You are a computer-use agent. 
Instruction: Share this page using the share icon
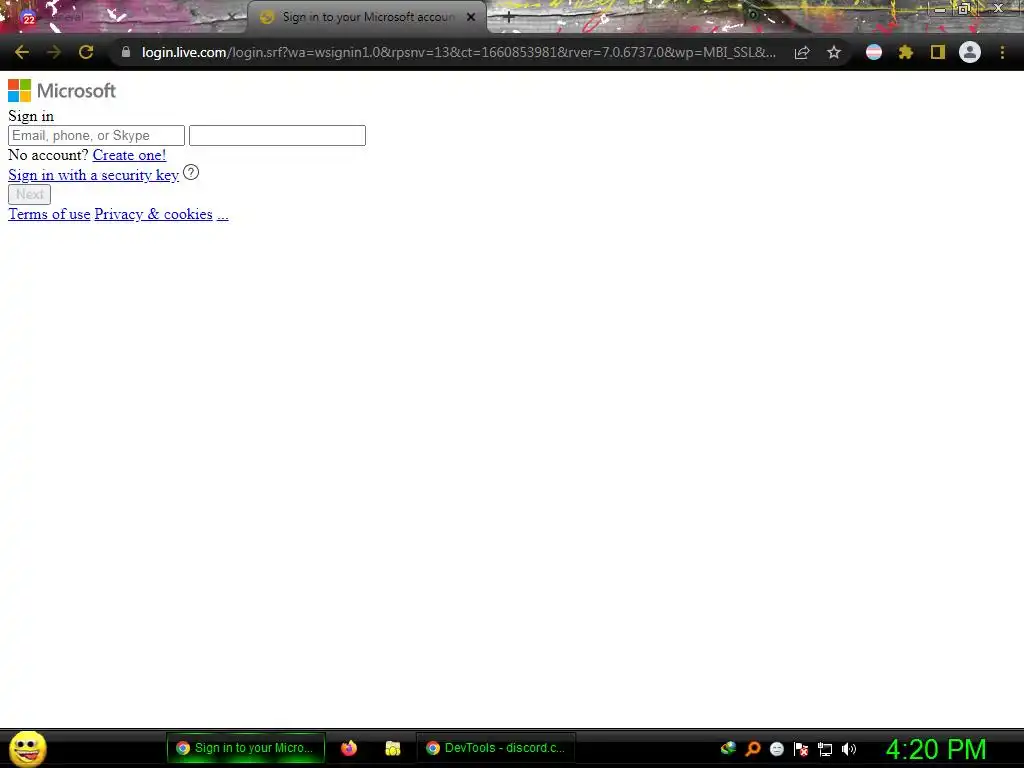802,52
